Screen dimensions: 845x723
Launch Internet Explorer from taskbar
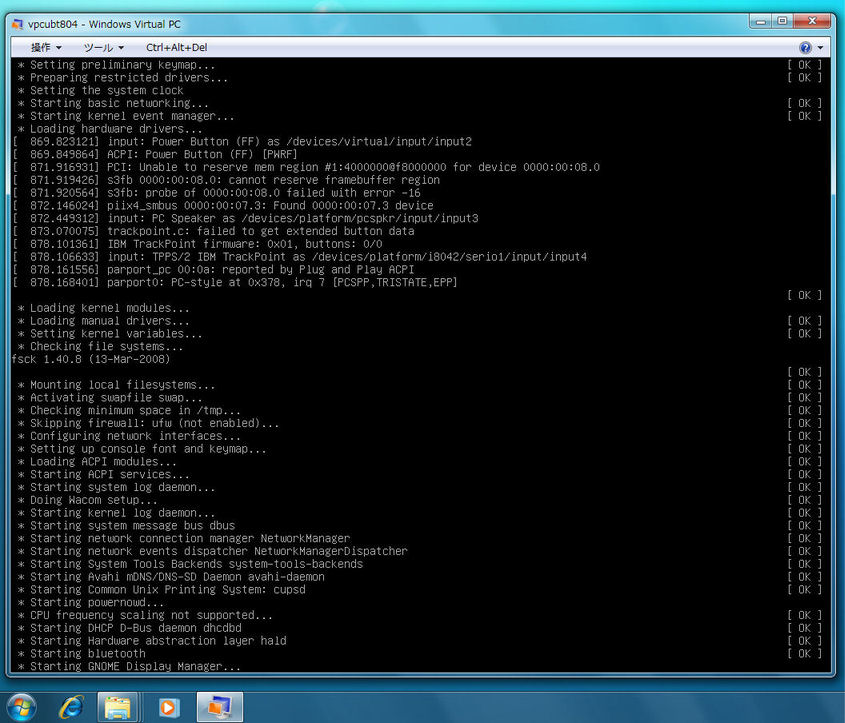point(71,706)
